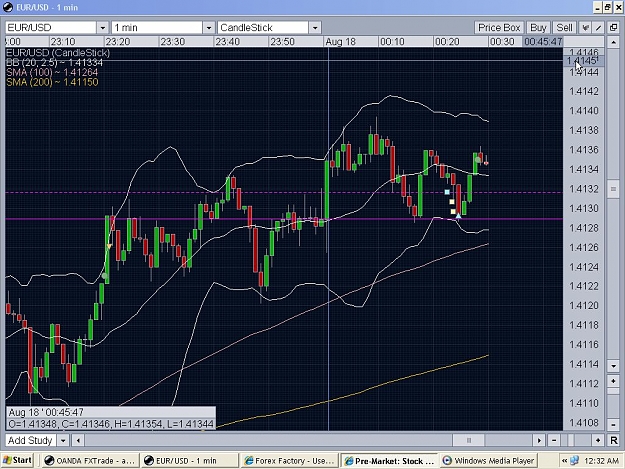Switch to Forex Factory taskbar window

[x=289, y=461]
